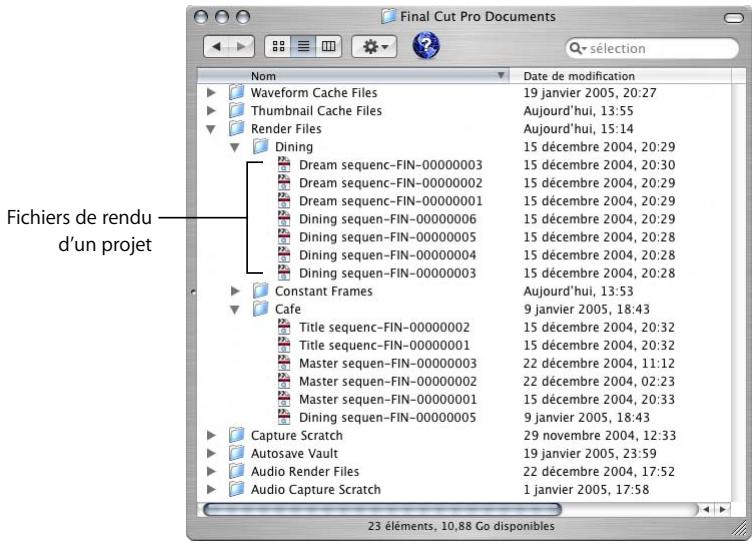Viewport: 753px width, 545px height.
Task: Select the Render Files folder icon
Action: coord(236,129)
